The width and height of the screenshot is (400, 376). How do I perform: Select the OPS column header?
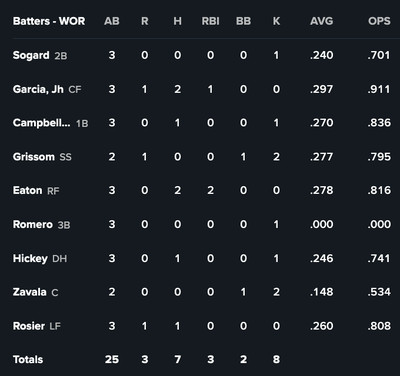pyautogui.click(x=379, y=21)
